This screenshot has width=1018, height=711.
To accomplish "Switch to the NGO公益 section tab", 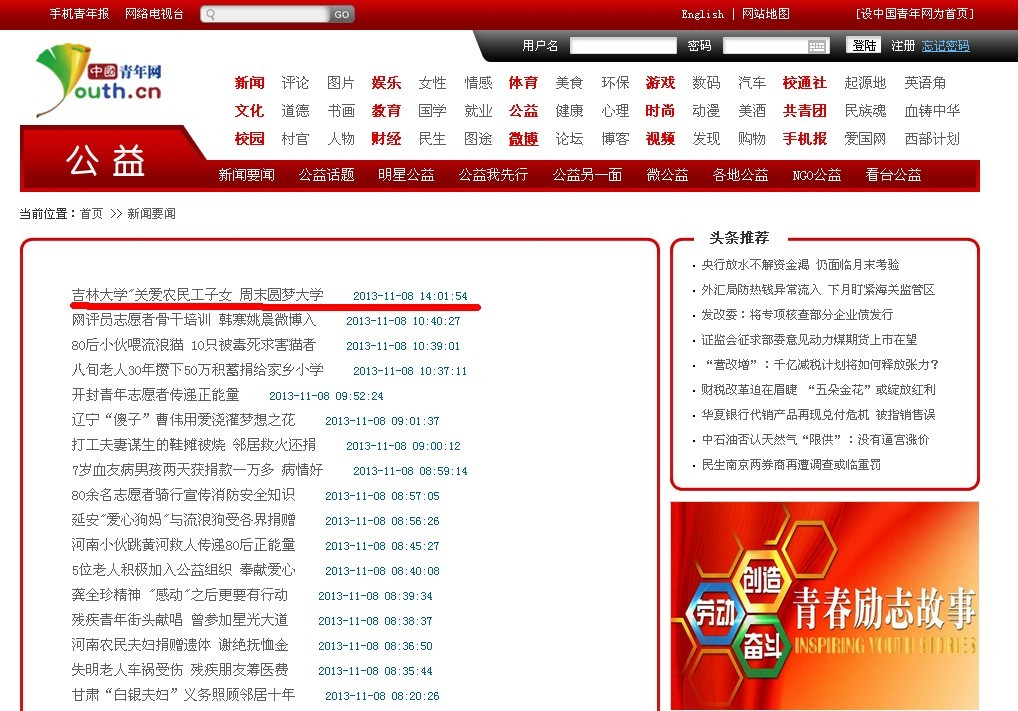I will tap(816, 175).
